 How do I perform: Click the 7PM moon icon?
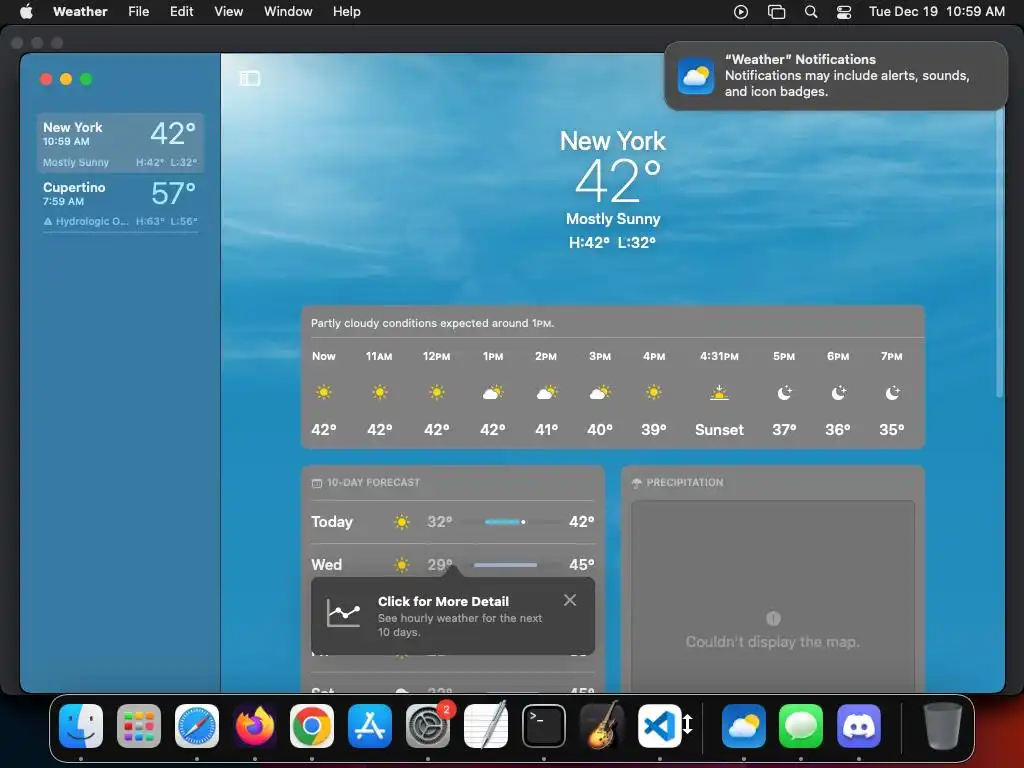892,392
